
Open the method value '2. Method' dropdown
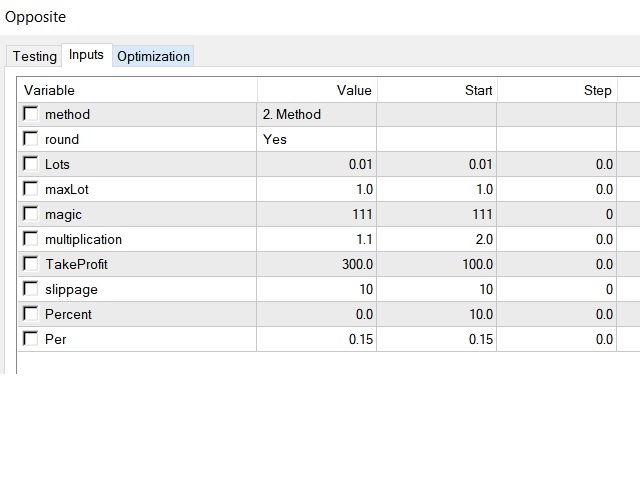coord(316,115)
